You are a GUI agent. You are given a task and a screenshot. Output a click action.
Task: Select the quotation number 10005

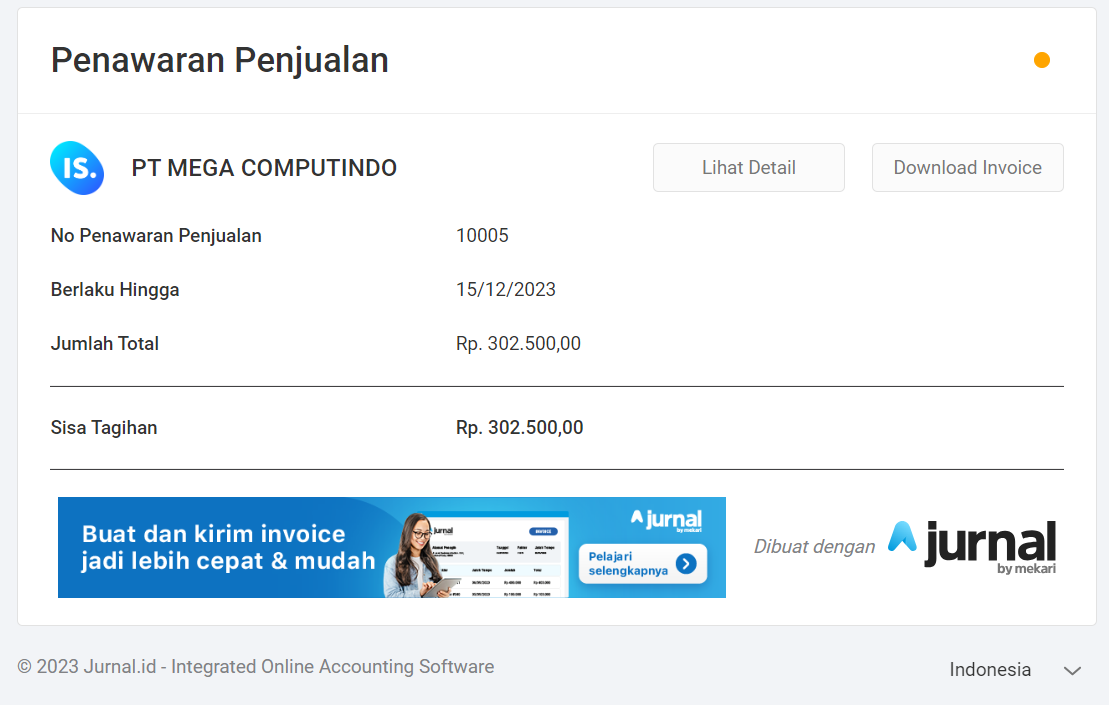tap(482, 235)
